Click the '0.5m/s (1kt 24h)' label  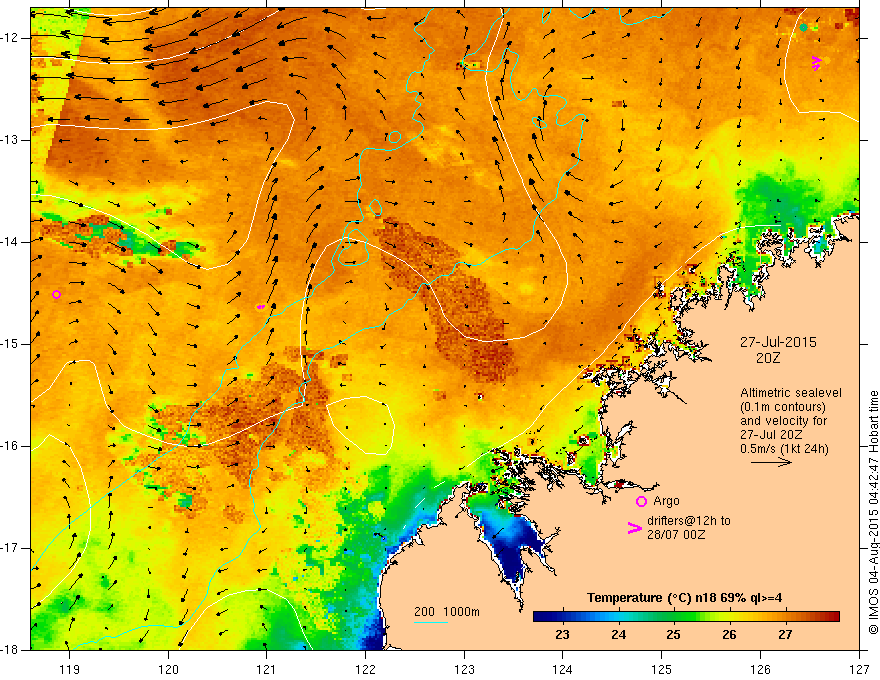click(x=784, y=448)
